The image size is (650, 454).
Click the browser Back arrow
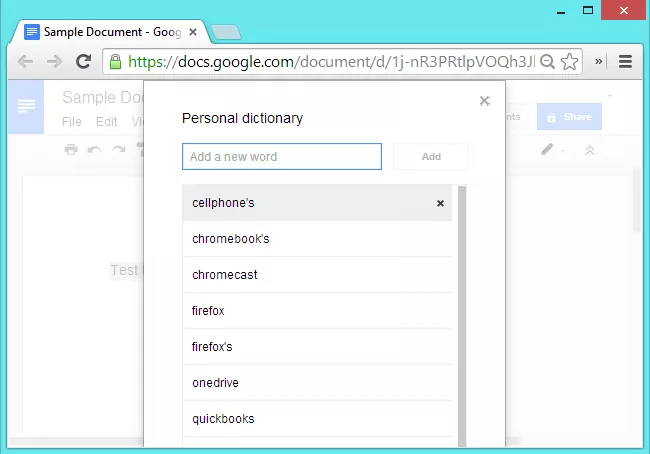(x=26, y=61)
